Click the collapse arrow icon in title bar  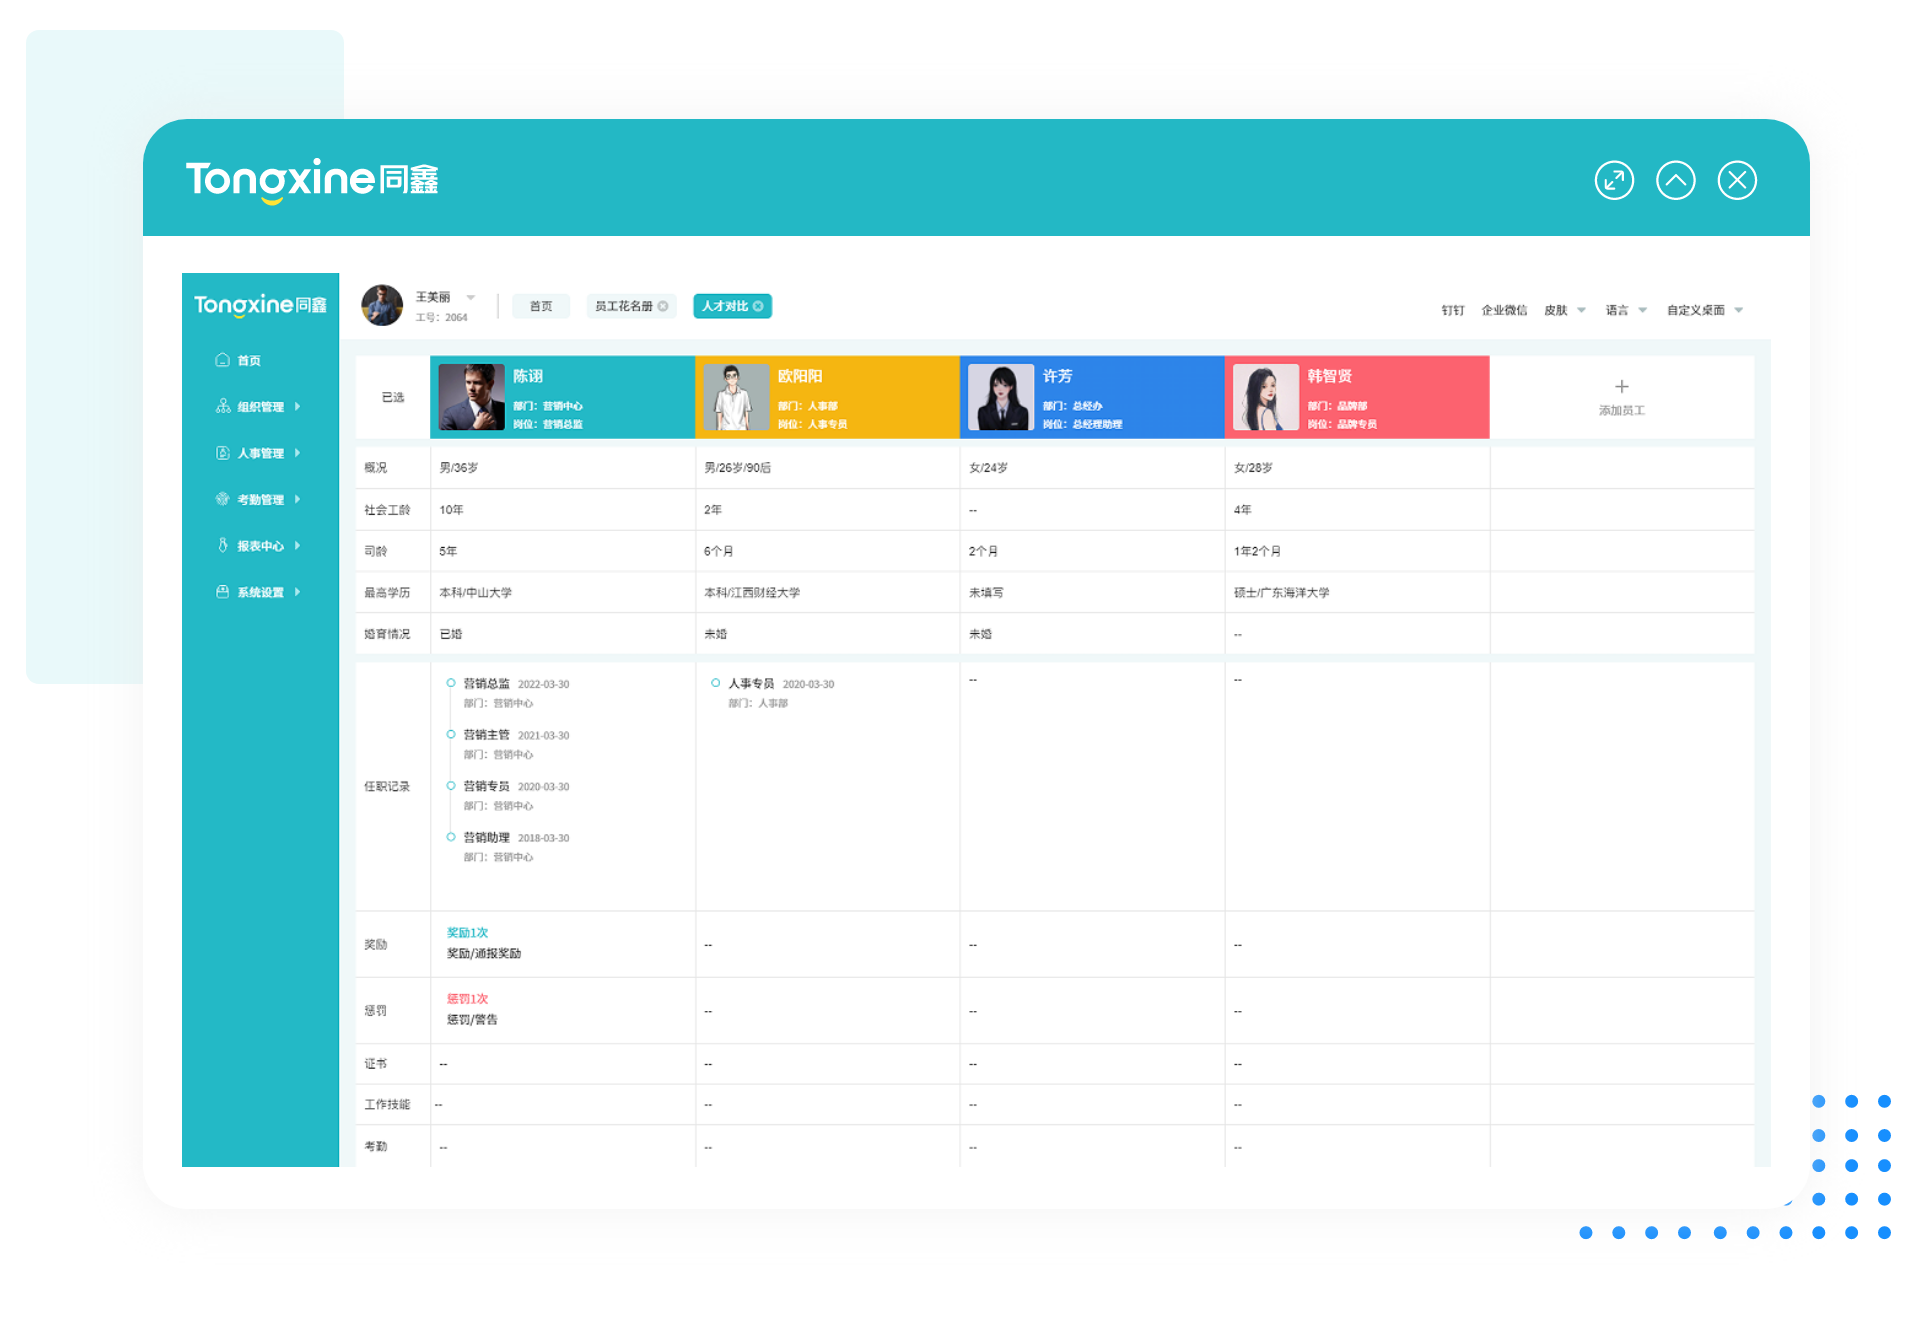click(x=1676, y=180)
